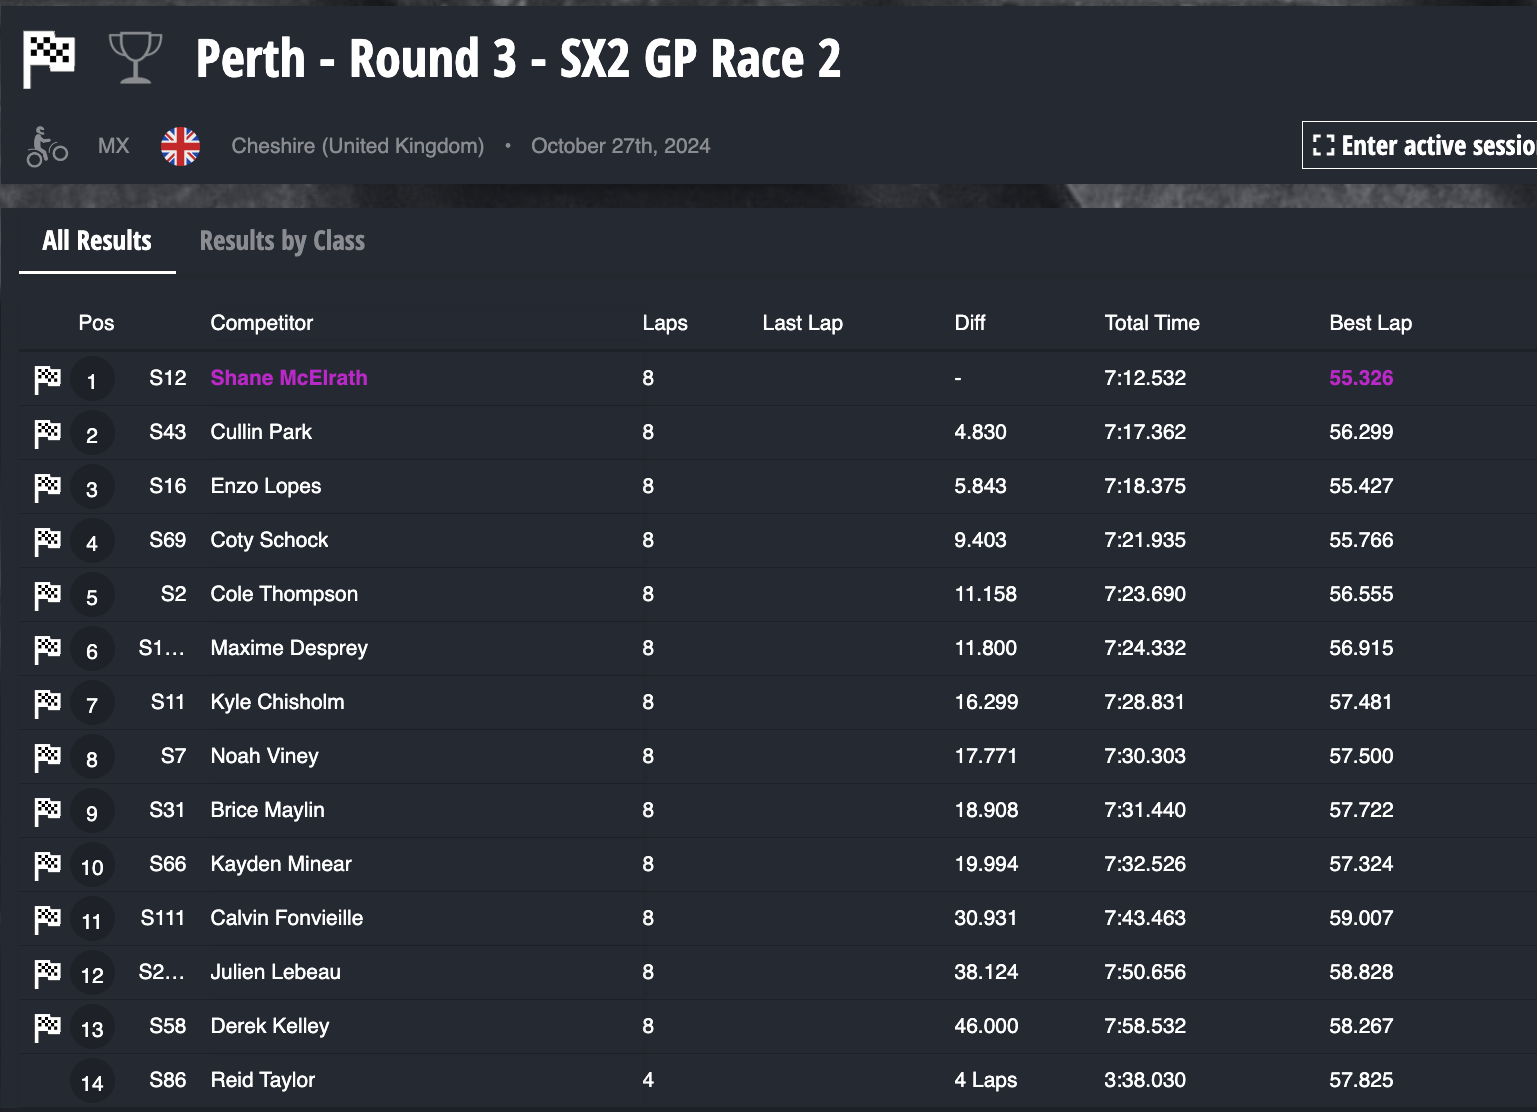Image resolution: width=1537 pixels, height=1112 pixels.
Task: Click the Competitor column header
Action: click(x=262, y=323)
